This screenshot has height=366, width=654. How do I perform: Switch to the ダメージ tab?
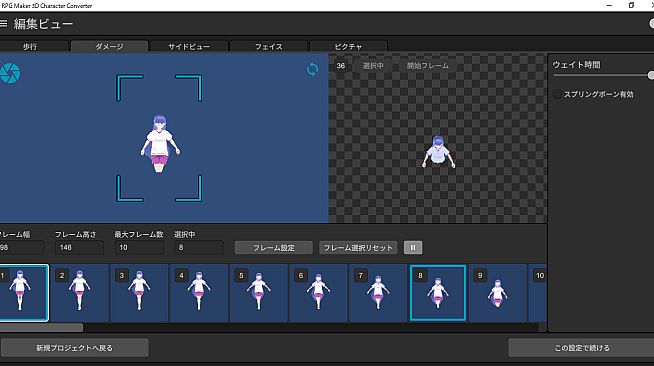point(109,47)
